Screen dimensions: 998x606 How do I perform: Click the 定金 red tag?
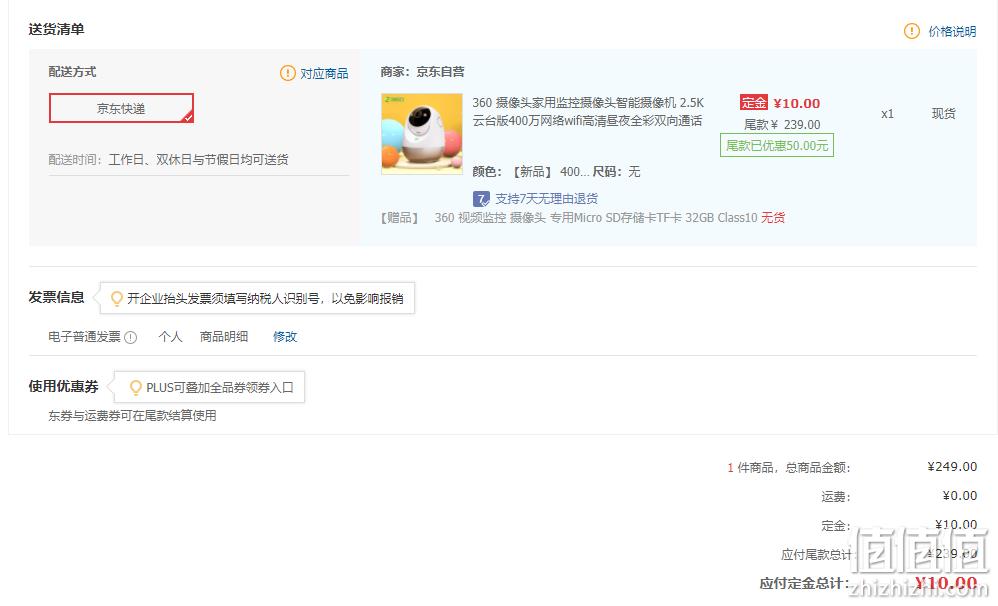click(754, 102)
